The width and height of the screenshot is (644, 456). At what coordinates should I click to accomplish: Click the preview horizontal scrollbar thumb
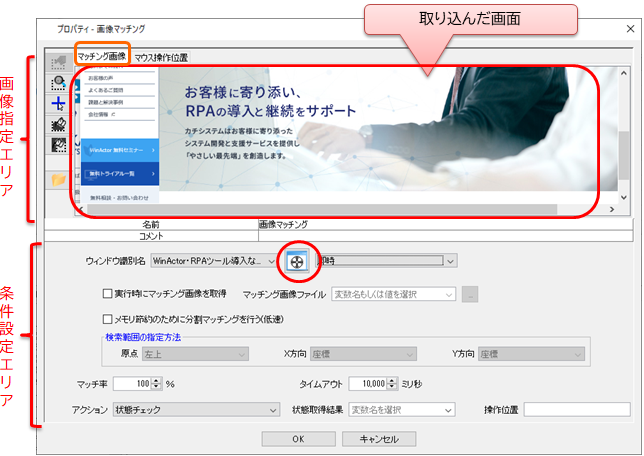pyautogui.click(x=322, y=209)
